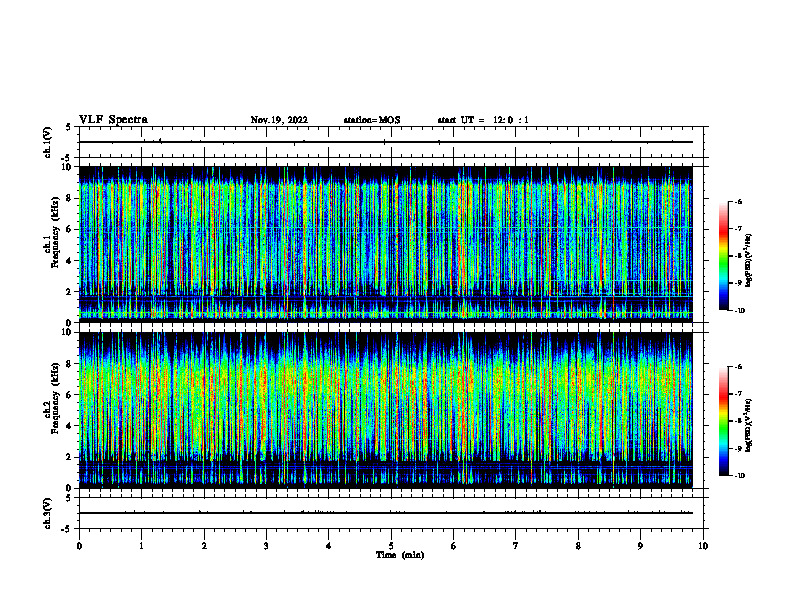Click the ch.2 spectrogram color scale bar
This screenshot has height=612, width=792.
coord(723,421)
